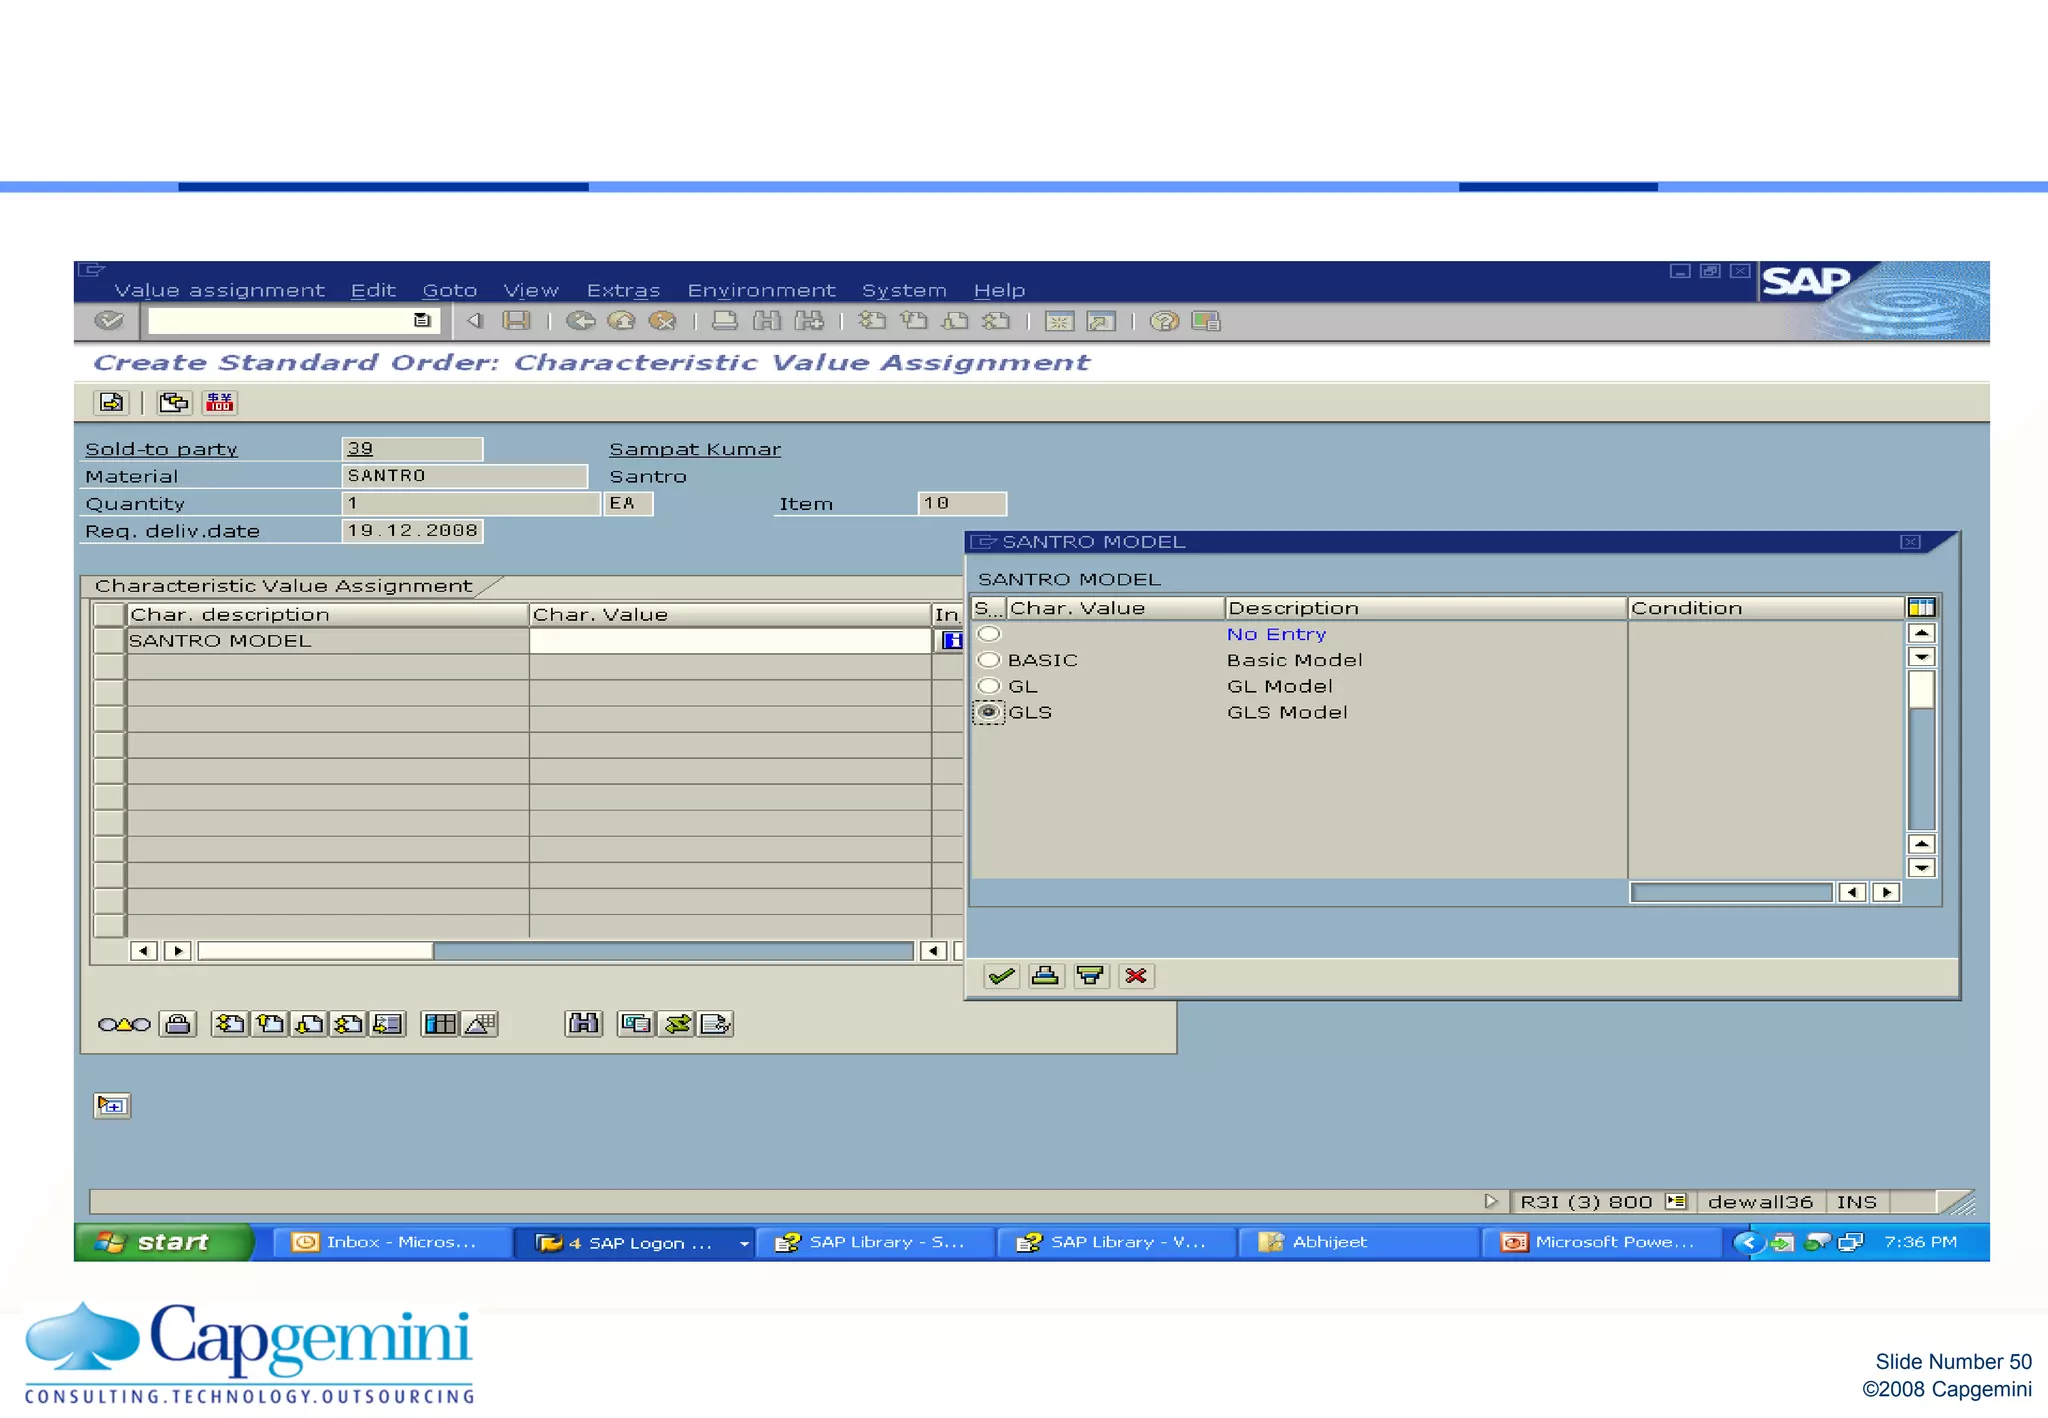Screen dimensions: 2048x1418
Task: Click the Save floppy disk icon
Action: (516, 321)
